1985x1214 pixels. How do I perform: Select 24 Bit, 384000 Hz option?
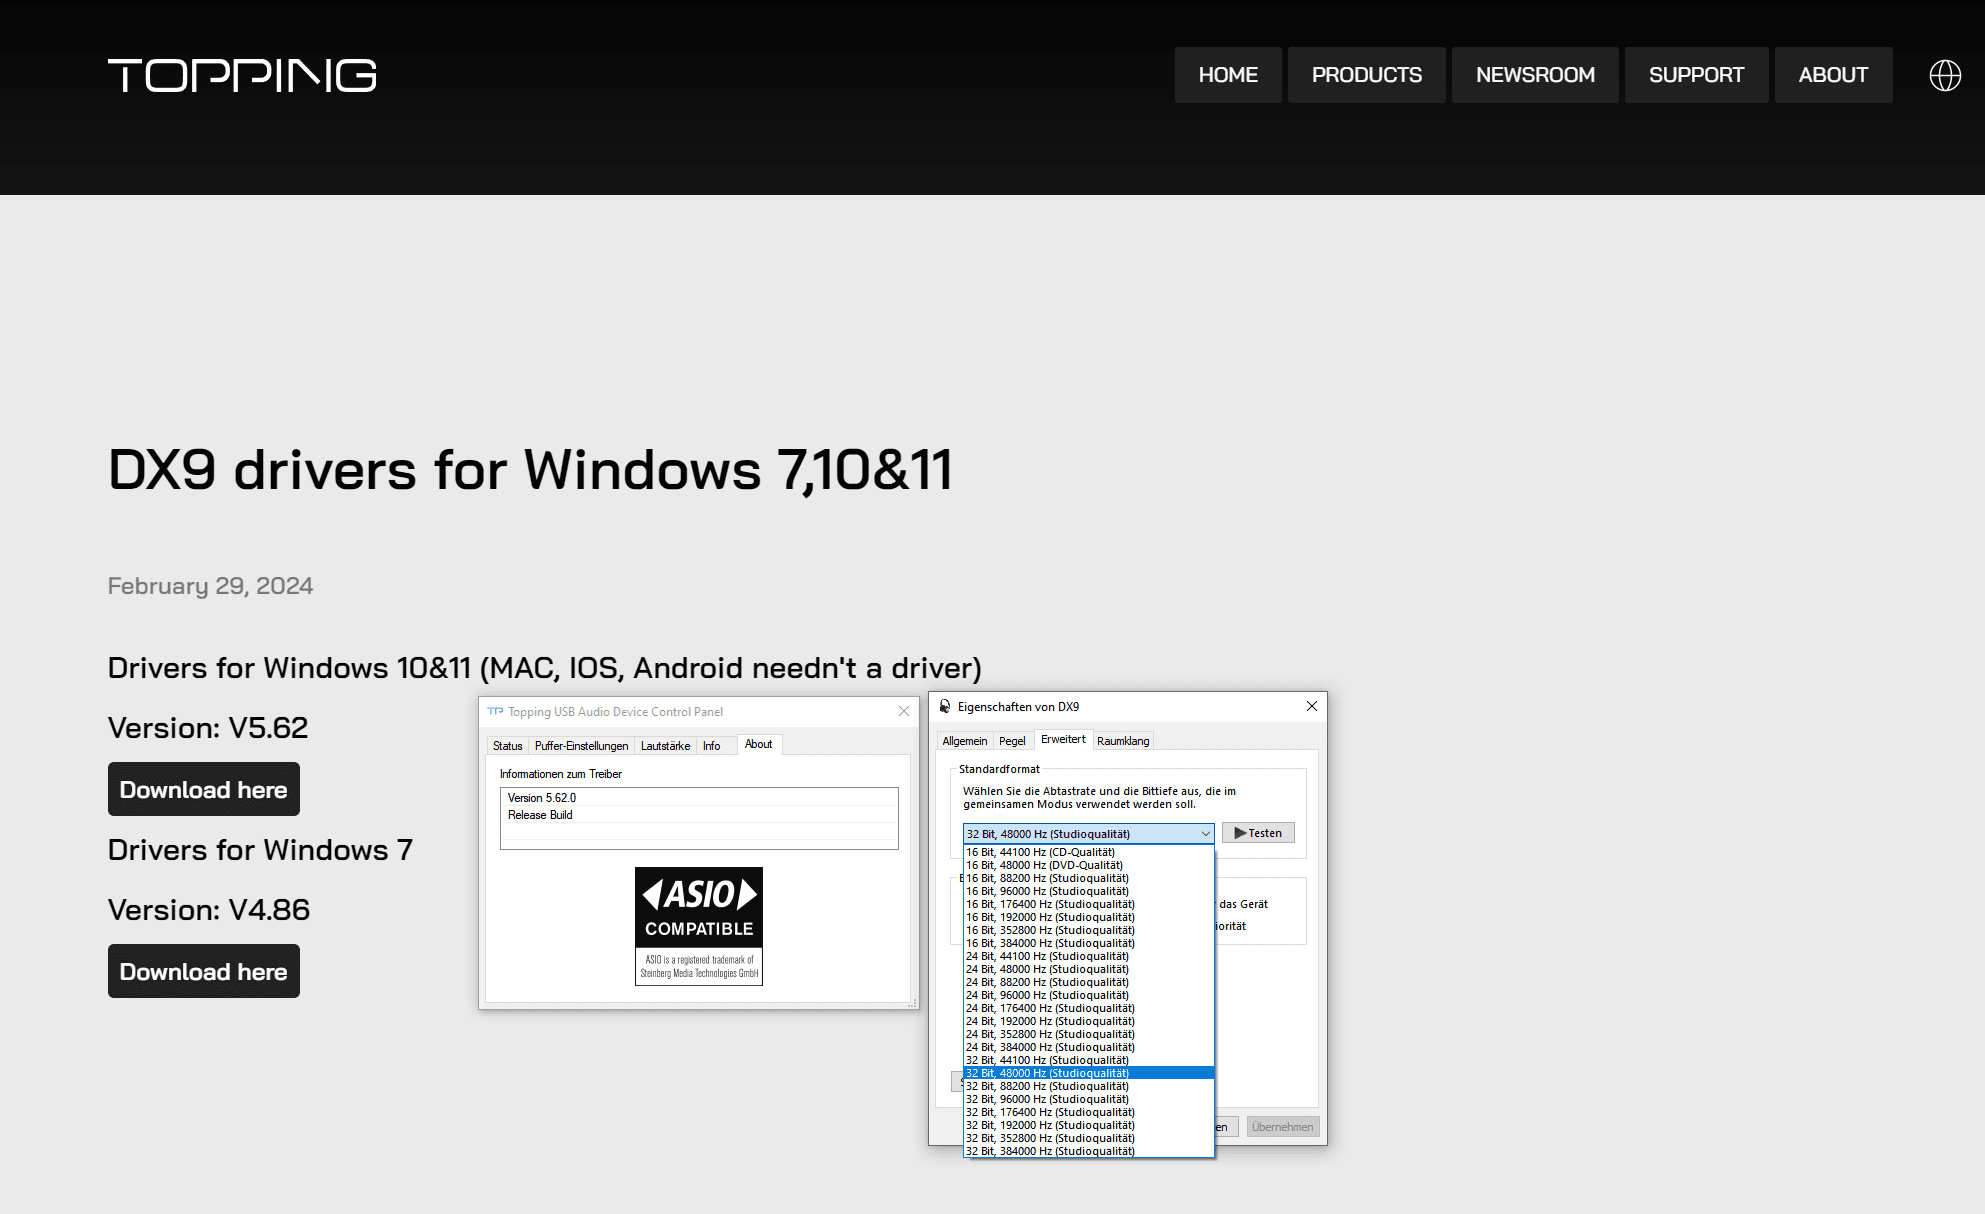[1088, 1047]
